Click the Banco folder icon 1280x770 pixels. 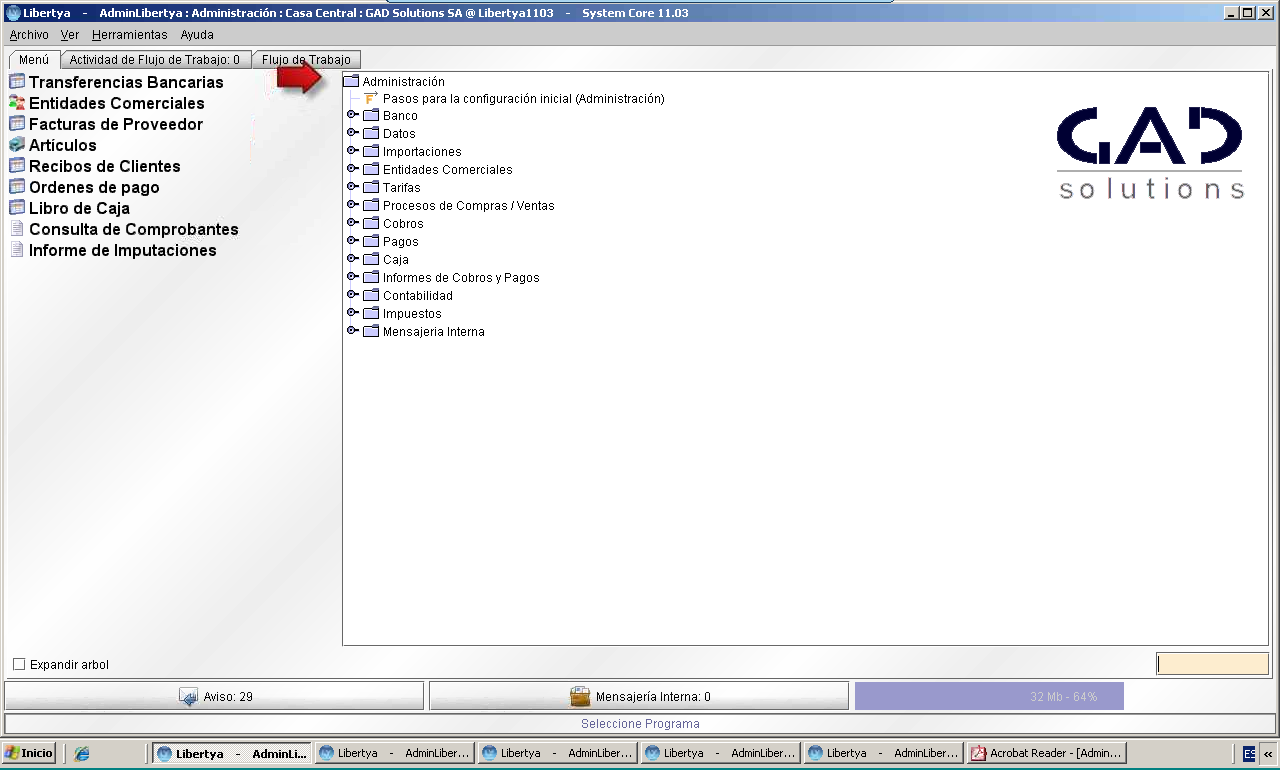coord(371,116)
